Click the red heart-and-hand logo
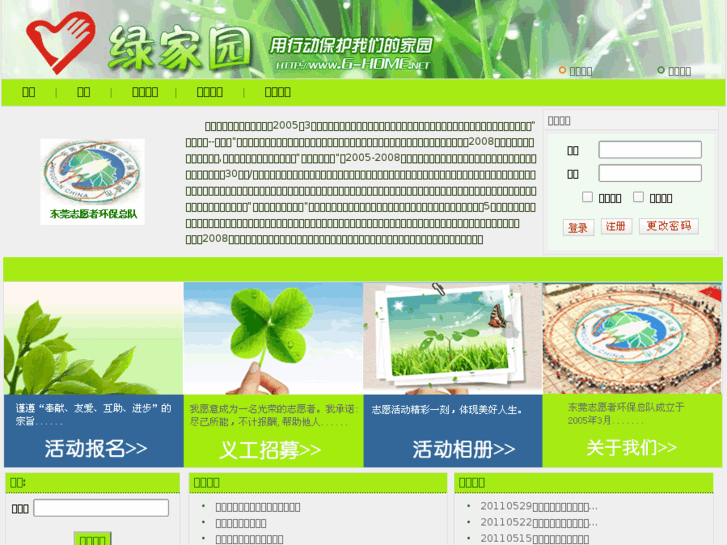Screen dimensions: 727x545 coord(61,42)
